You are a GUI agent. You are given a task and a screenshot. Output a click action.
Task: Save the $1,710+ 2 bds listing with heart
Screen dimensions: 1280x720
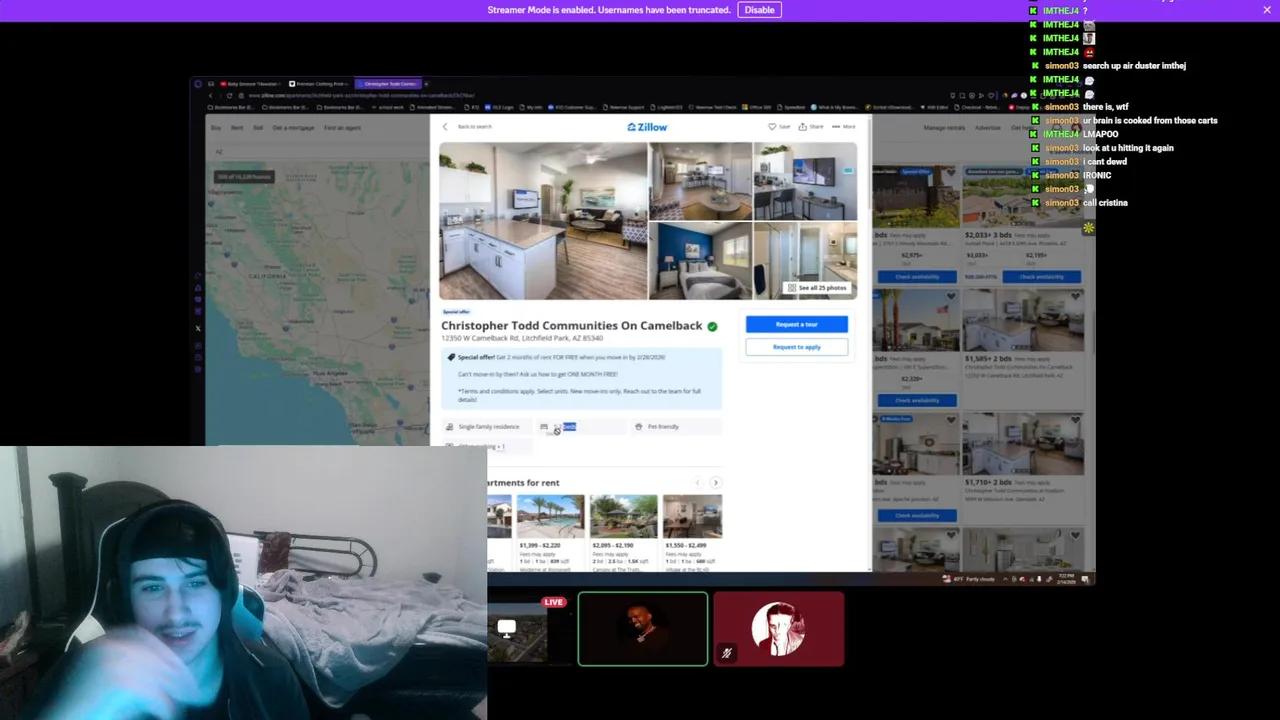(x=1077, y=421)
